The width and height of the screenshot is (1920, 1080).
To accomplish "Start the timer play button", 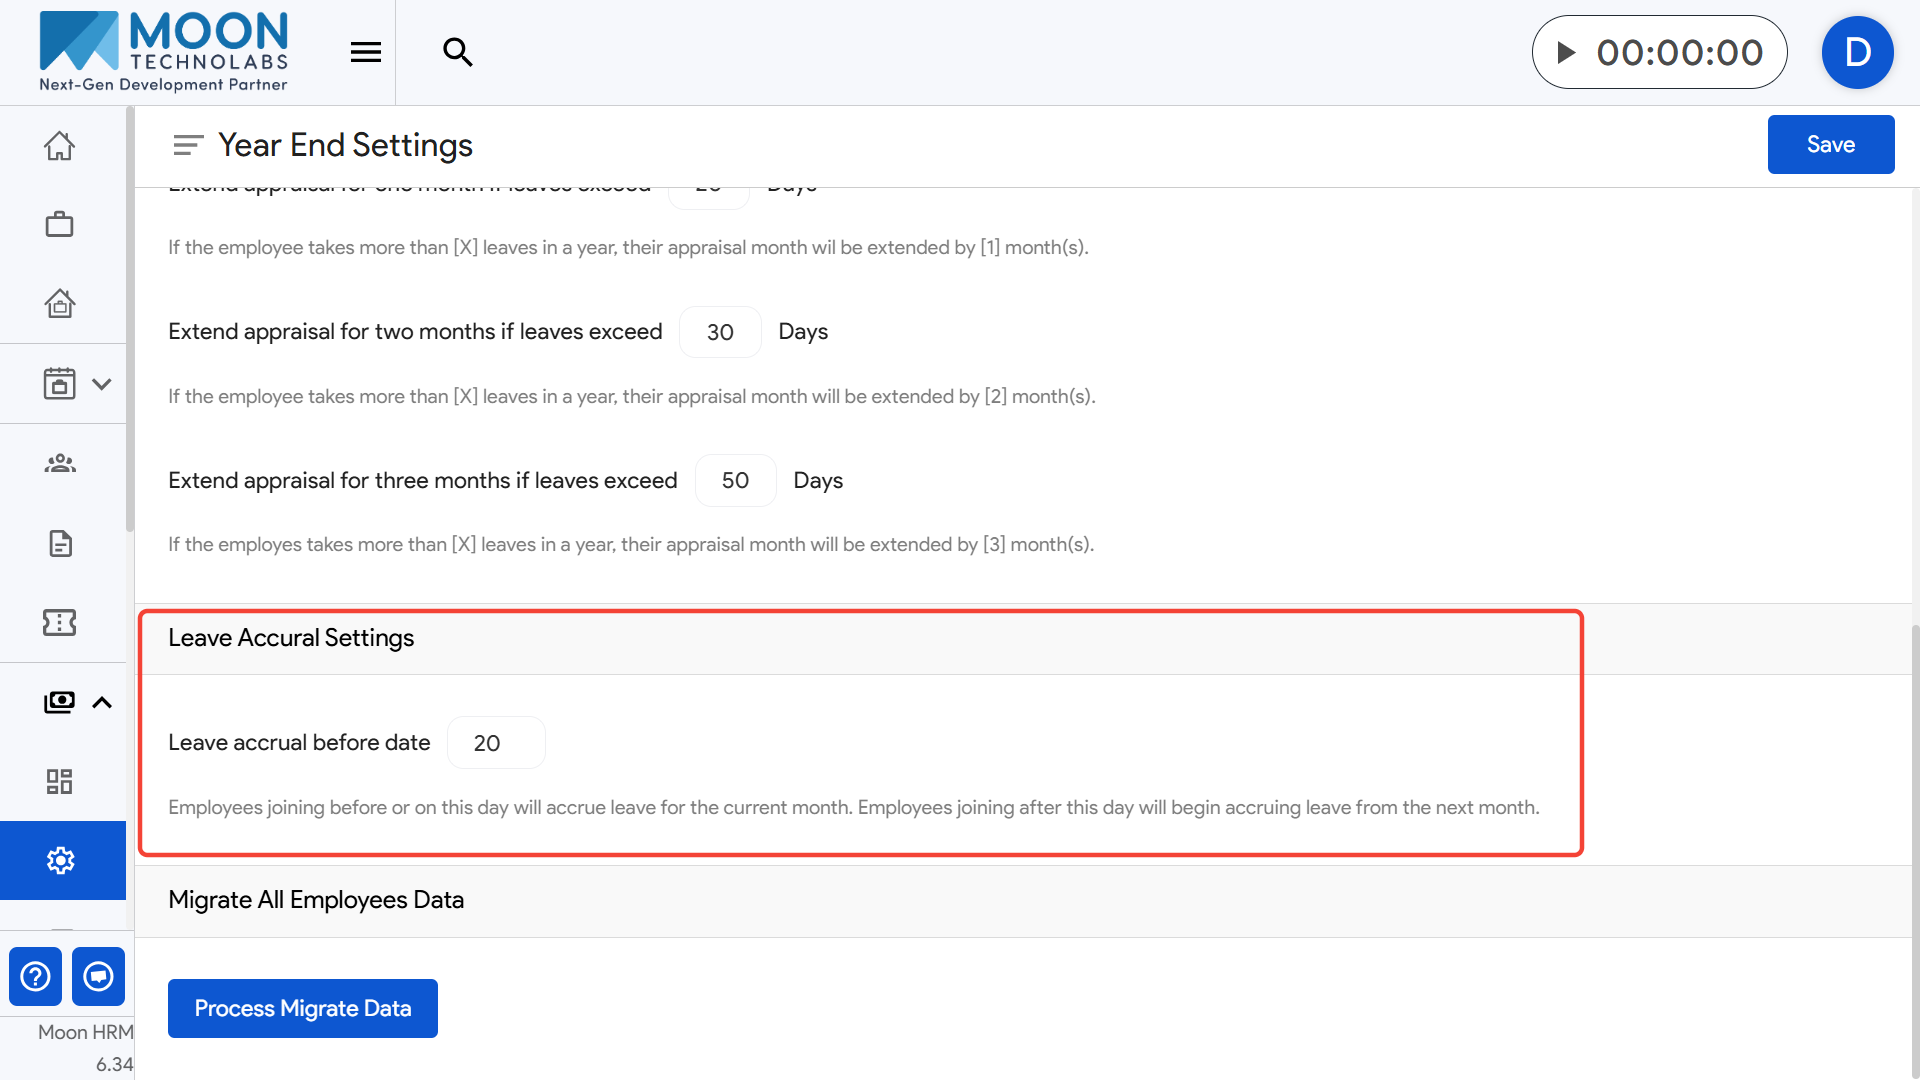I will coord(1566,52).
